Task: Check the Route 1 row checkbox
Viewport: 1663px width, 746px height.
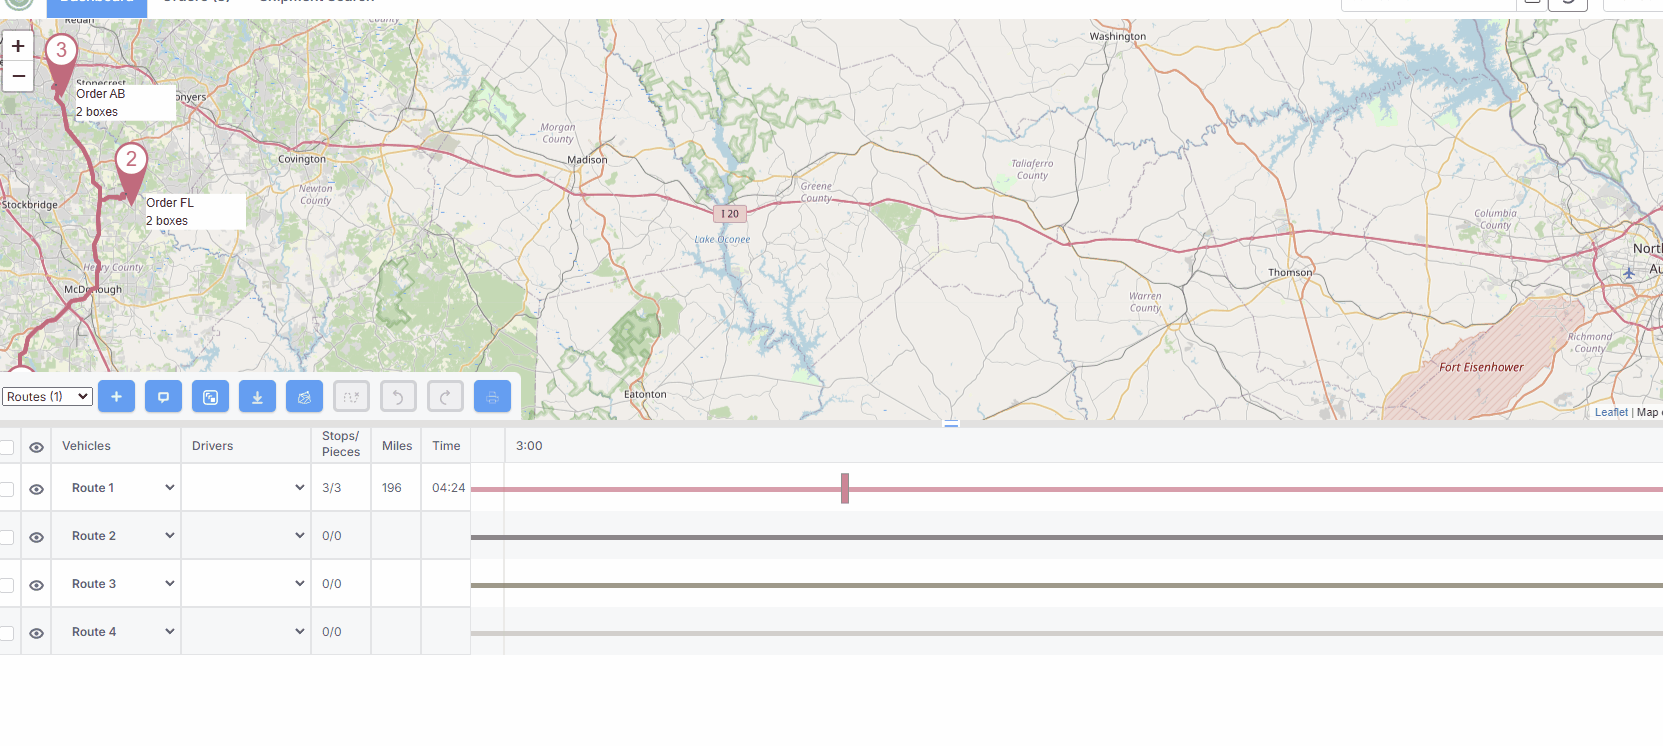Action: click(7, 489)
